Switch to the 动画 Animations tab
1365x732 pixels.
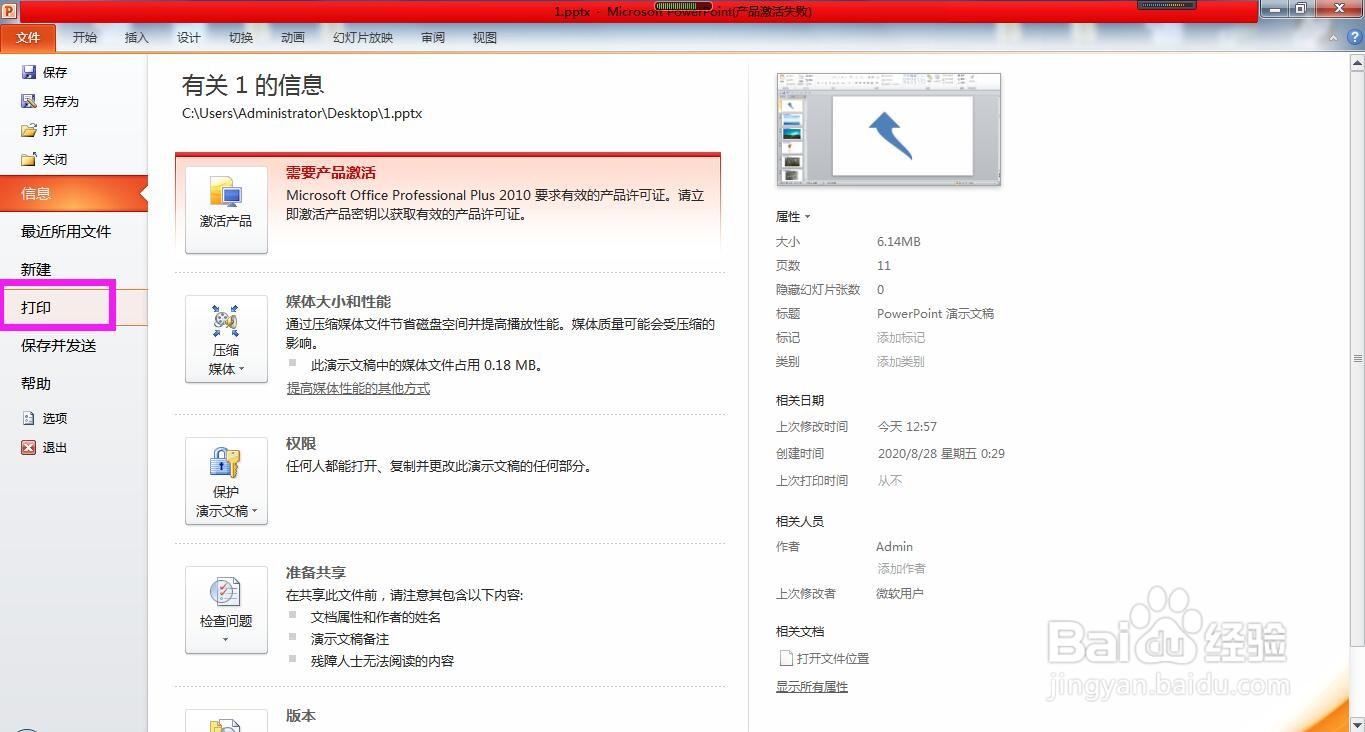coord(293,37)
